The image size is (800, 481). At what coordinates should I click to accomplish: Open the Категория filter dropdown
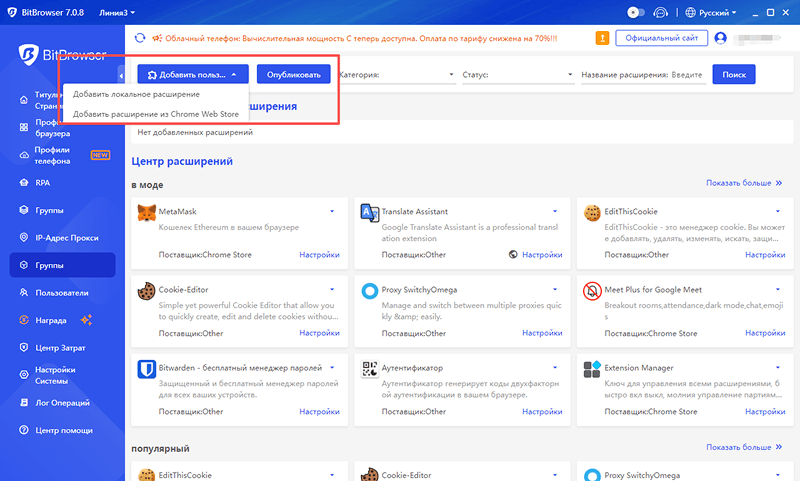pos(395,75)
